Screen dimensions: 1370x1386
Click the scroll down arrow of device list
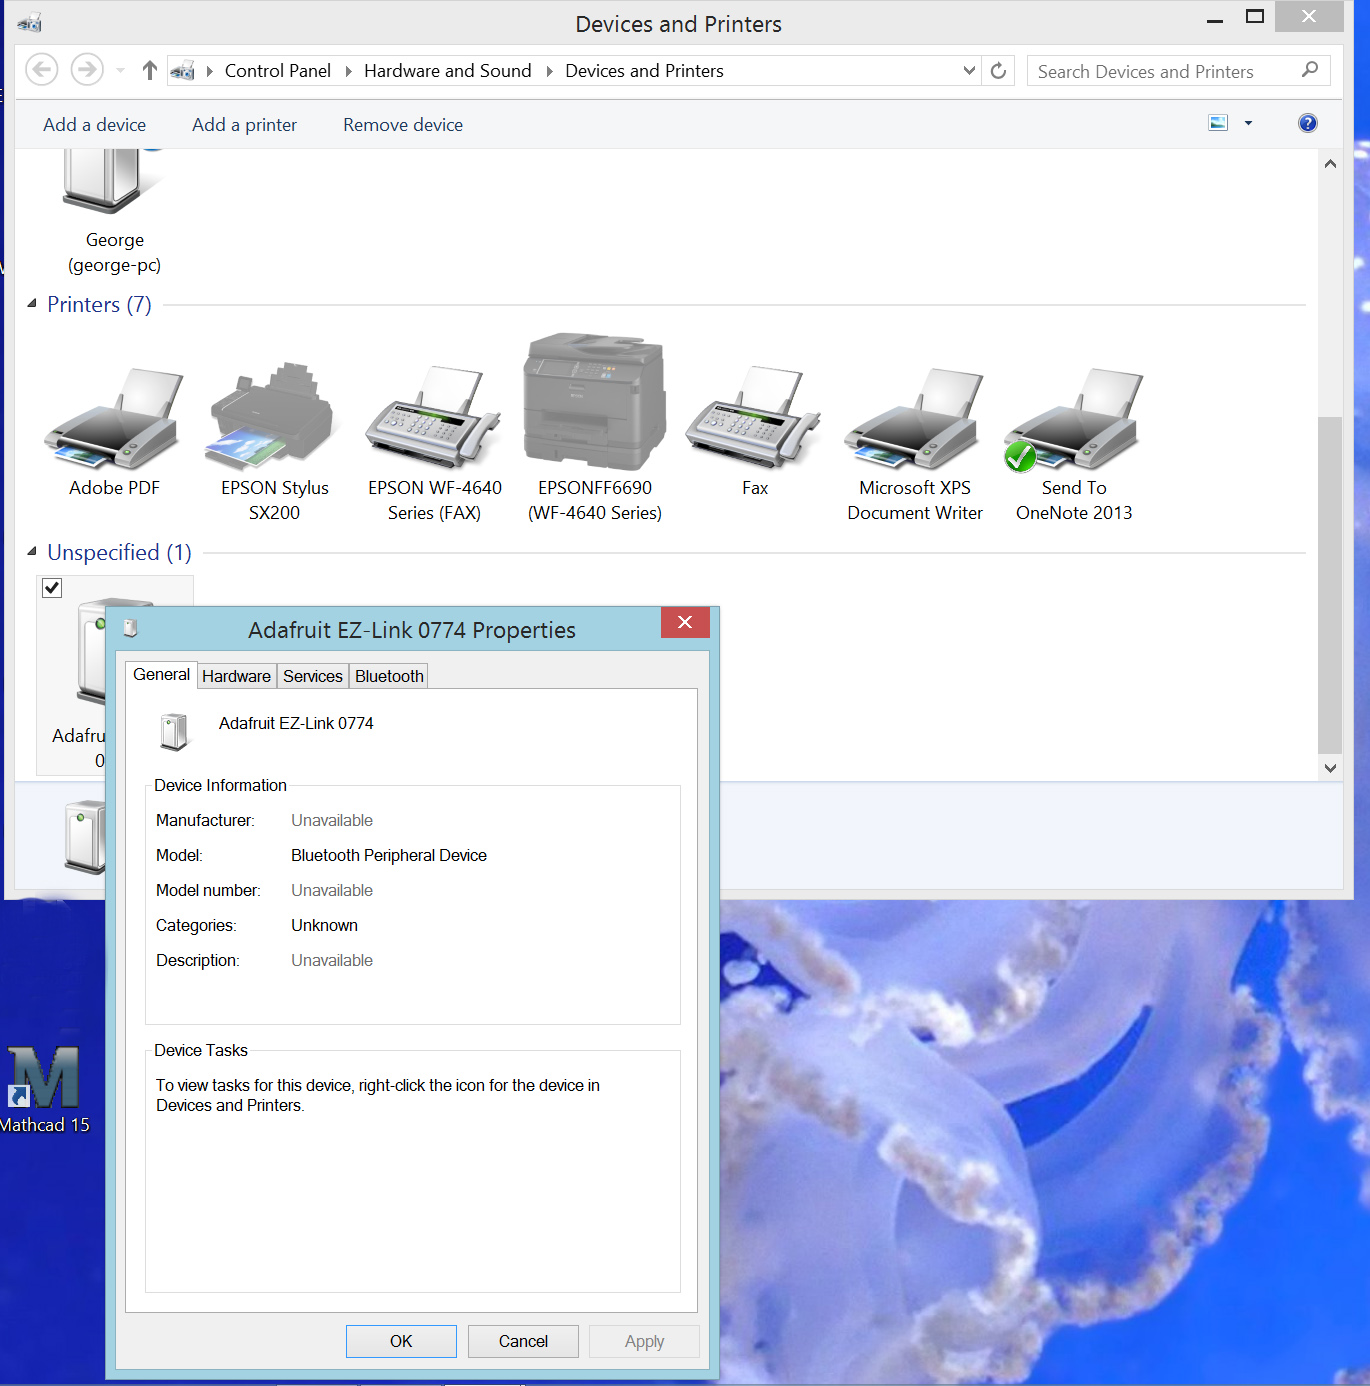tap(1330, 768)
